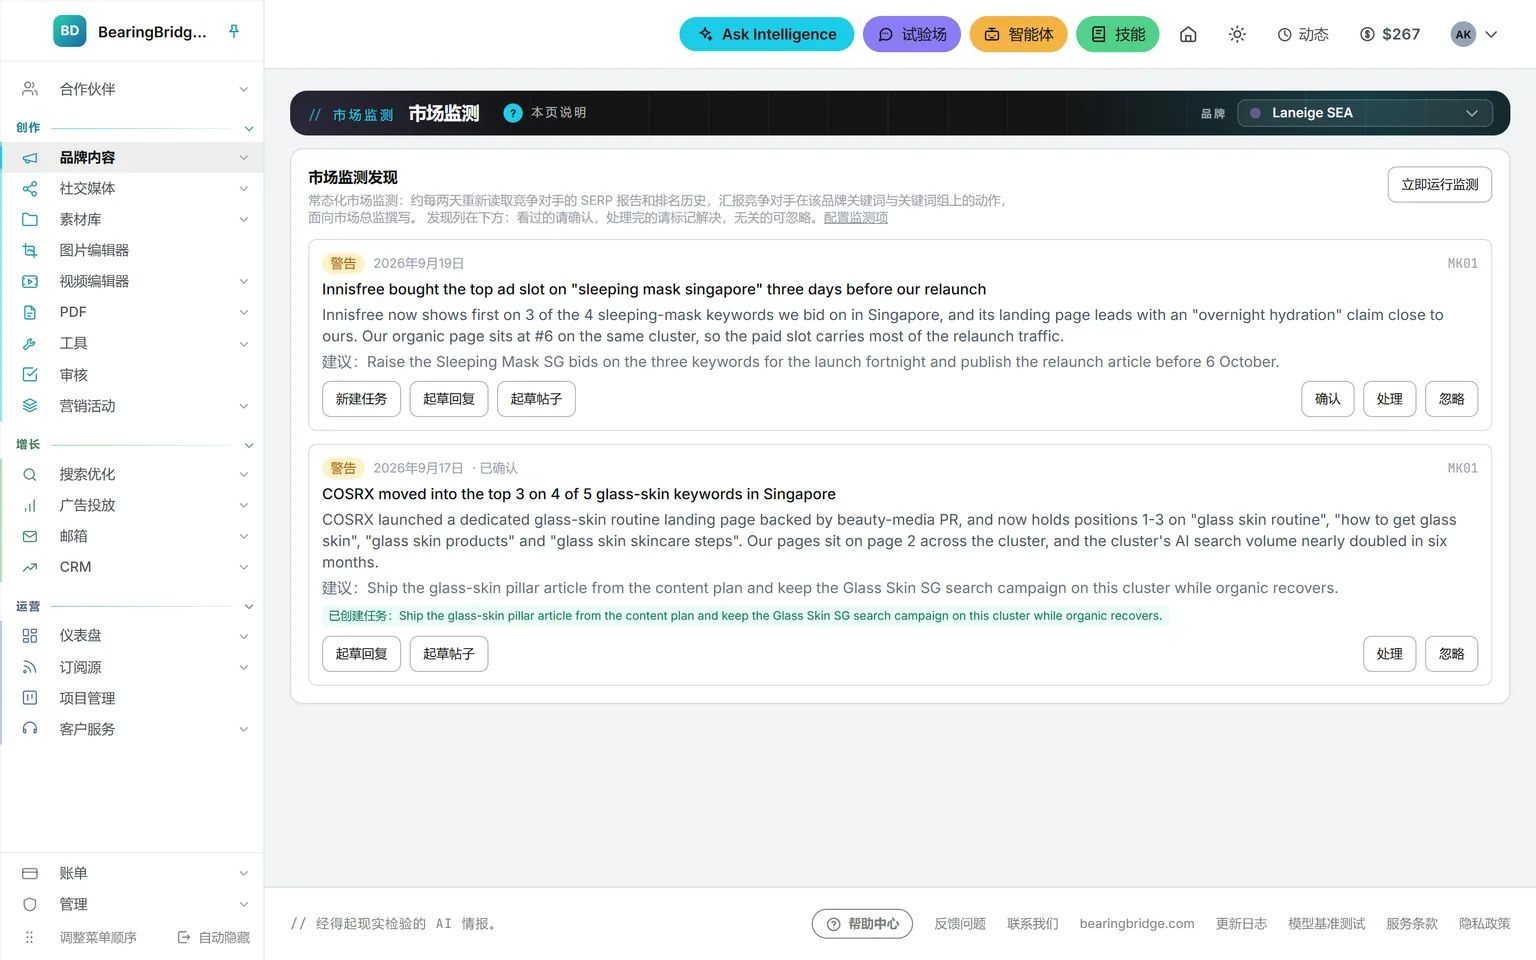Open the home icon in top bar
The height and width of the screenshot is (960, 1536).
(1188, 34)
